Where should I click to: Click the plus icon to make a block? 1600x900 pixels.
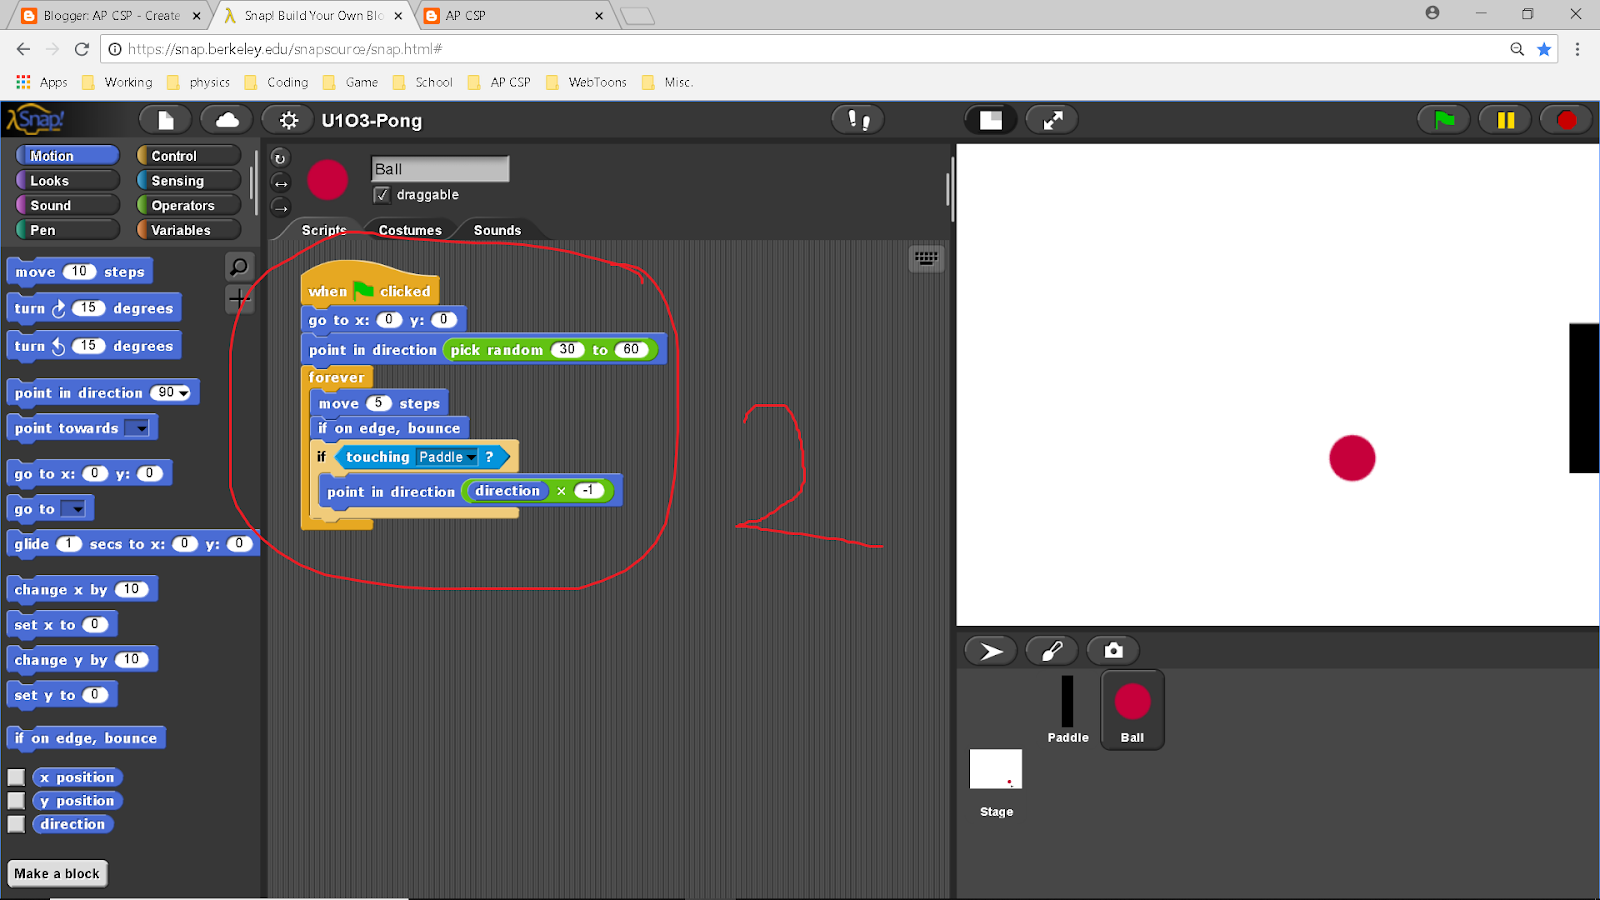pyautogui.click(x=239, y=298)
